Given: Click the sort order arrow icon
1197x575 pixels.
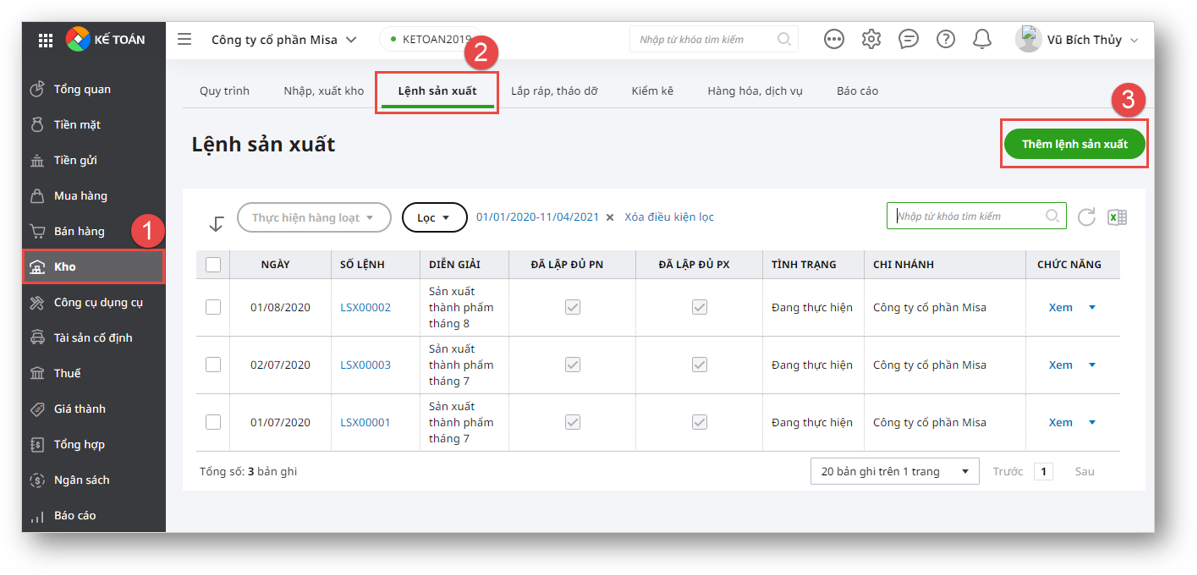Looking at the screenshot, I should (x=216, y=224).
